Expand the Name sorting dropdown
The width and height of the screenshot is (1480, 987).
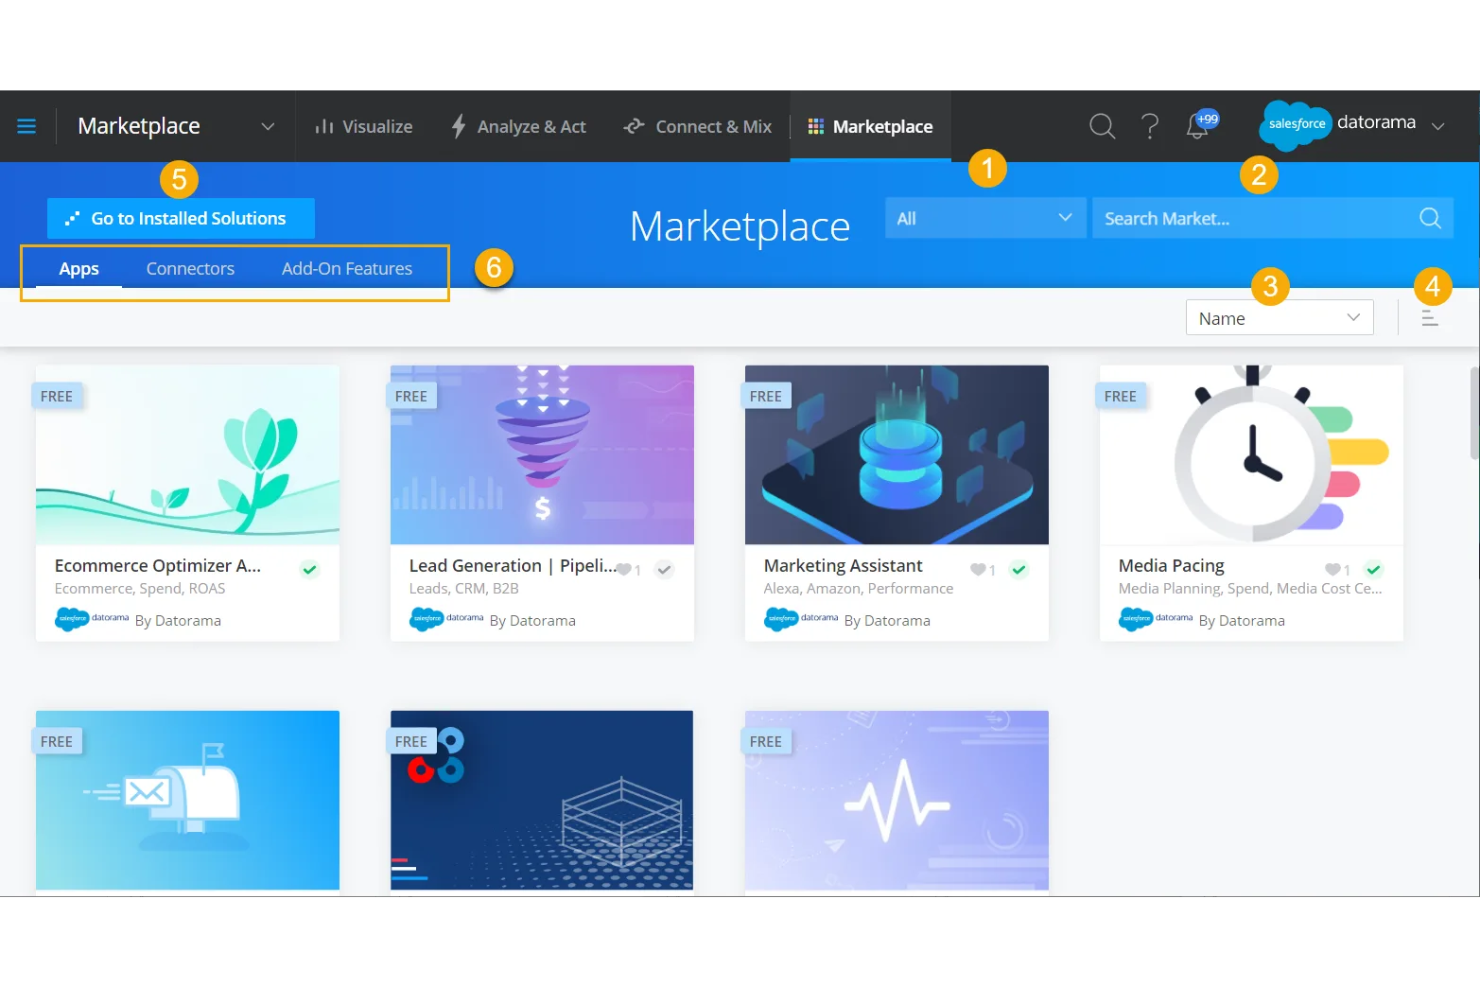[x=1279, y=317]
